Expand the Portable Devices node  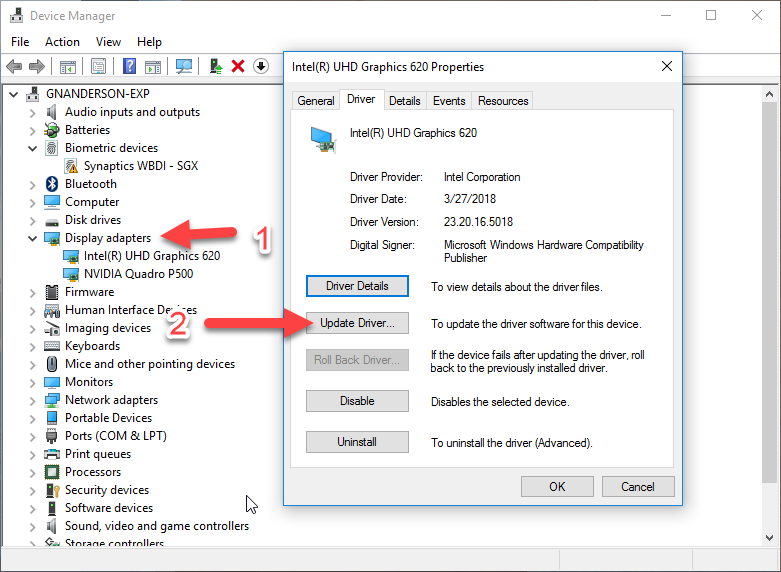pos(32,419)
